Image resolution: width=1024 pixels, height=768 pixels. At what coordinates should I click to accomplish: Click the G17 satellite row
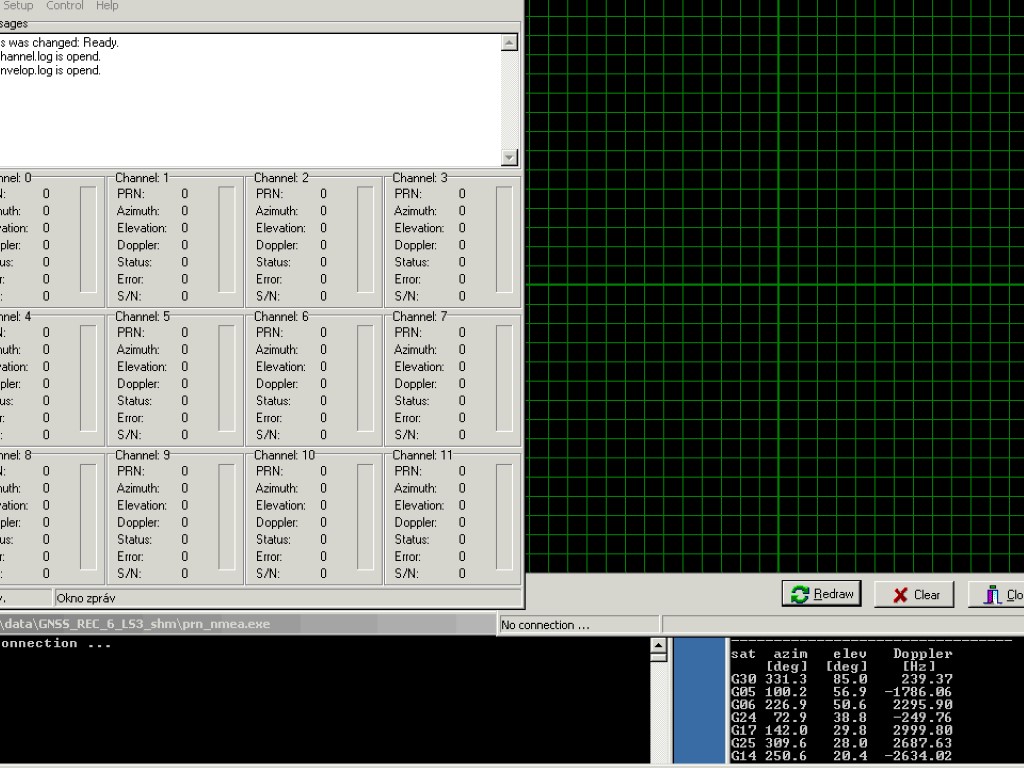pos(841,730)
